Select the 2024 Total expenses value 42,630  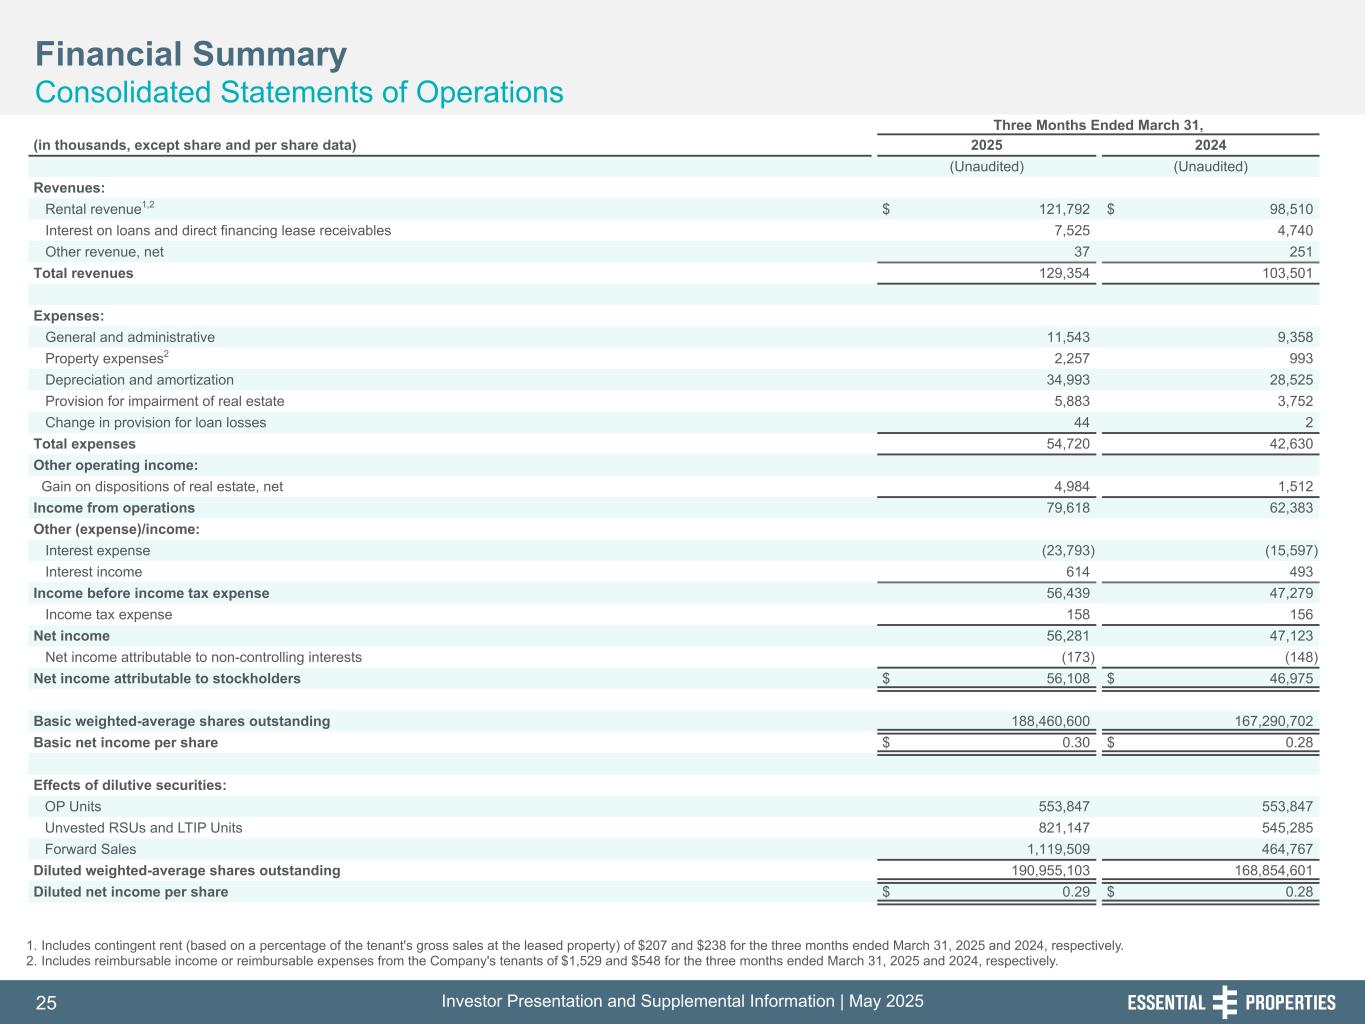(x=1285, y=444)
